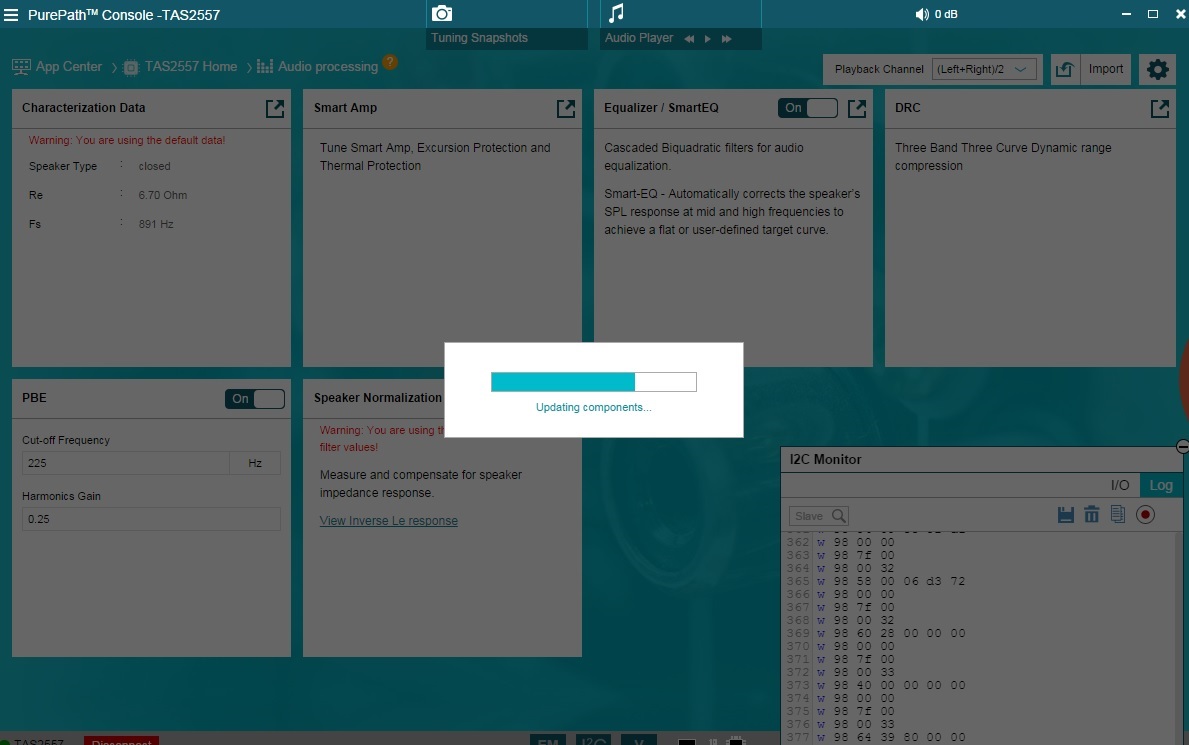1189x745 pixels.
Task: Click the Audio Player music note icon
Action: [x=616, y=13]
